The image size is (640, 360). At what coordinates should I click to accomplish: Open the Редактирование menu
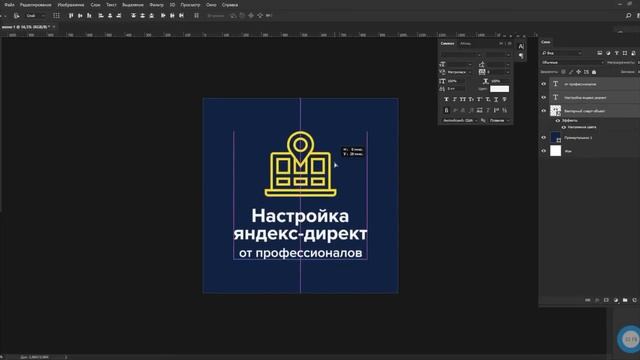point(36,5)
